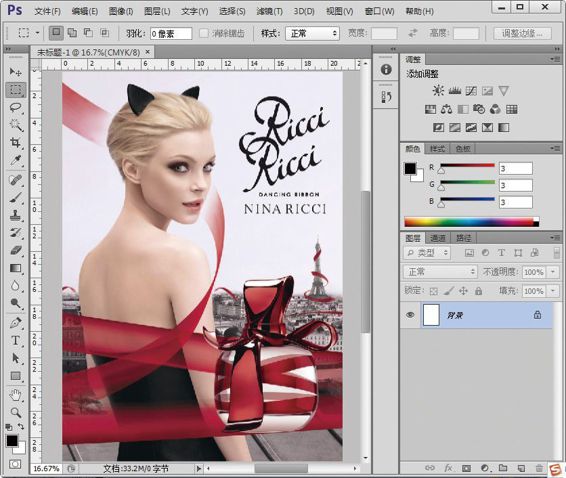Viewport: 566px width, 478px height.
Task: Add Color Balance adjustment
Action: click(x=447, y=109)
